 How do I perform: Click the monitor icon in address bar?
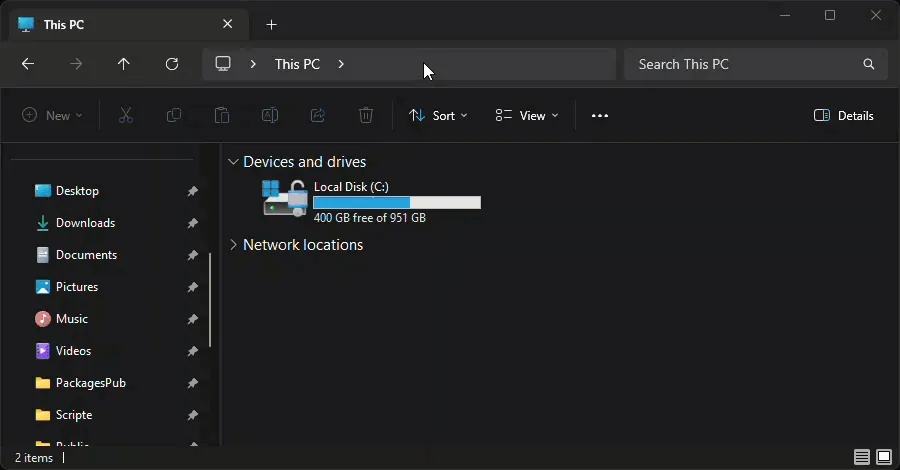pyautogui.click(x=223, y=64)
